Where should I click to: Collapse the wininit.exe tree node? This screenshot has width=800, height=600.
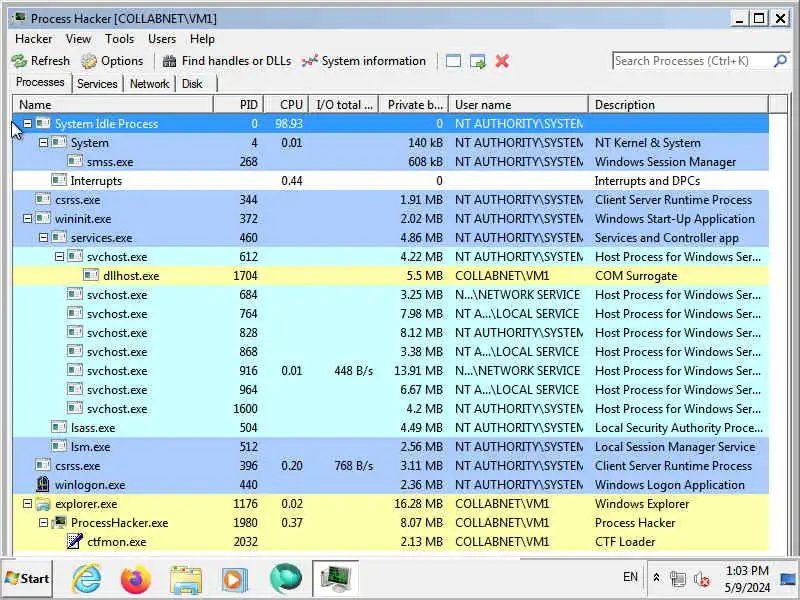(x=28, y=218)
